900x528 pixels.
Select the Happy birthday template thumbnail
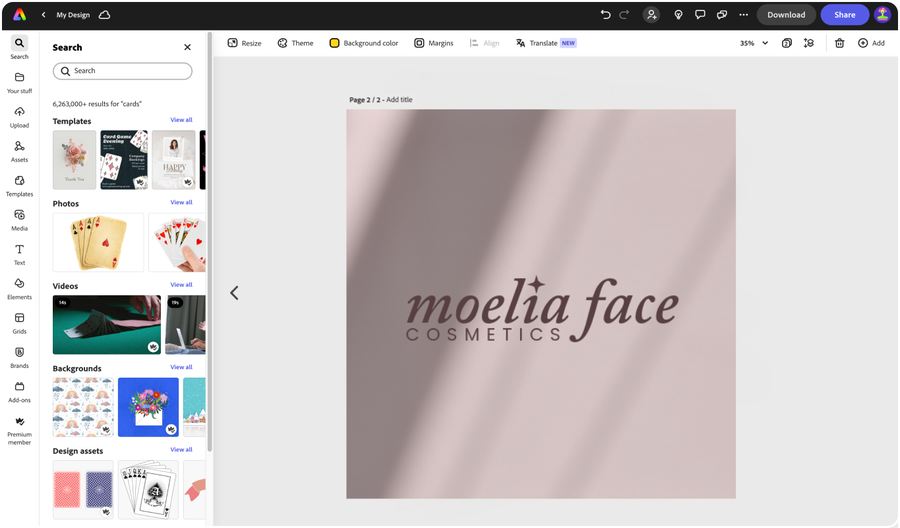pos(174,160)
